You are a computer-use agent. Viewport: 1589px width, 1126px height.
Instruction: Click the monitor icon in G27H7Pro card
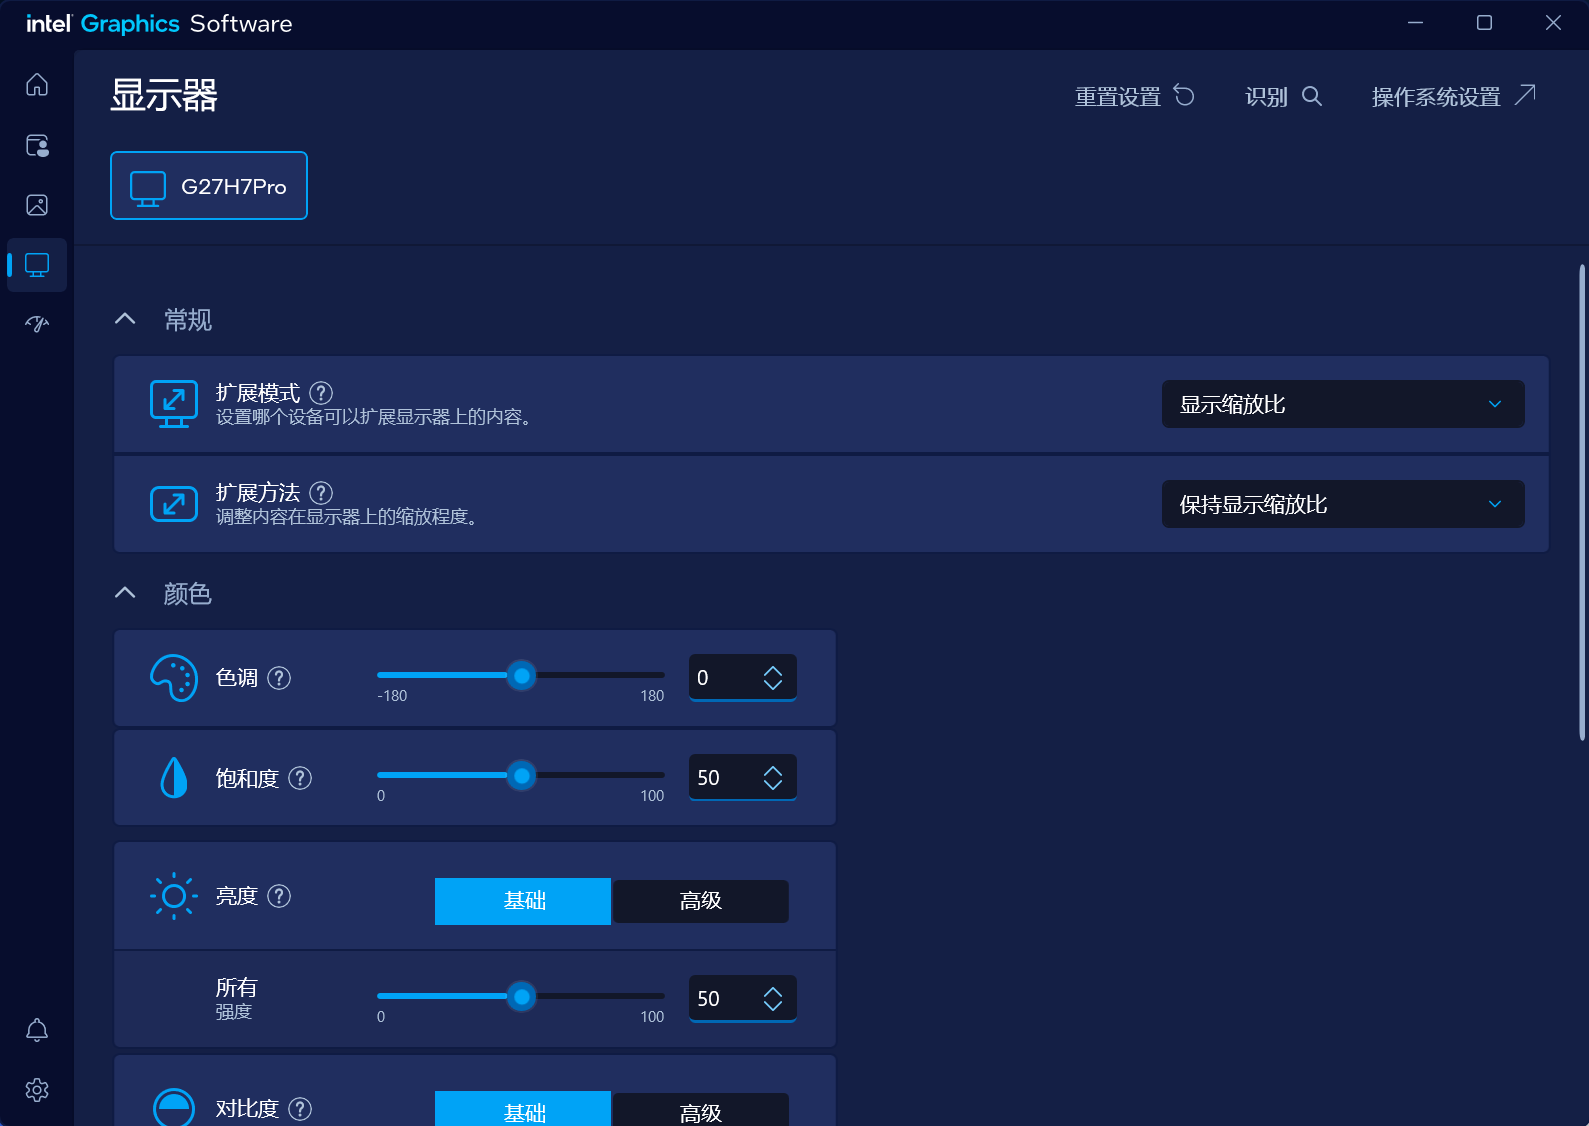[148, 188]
